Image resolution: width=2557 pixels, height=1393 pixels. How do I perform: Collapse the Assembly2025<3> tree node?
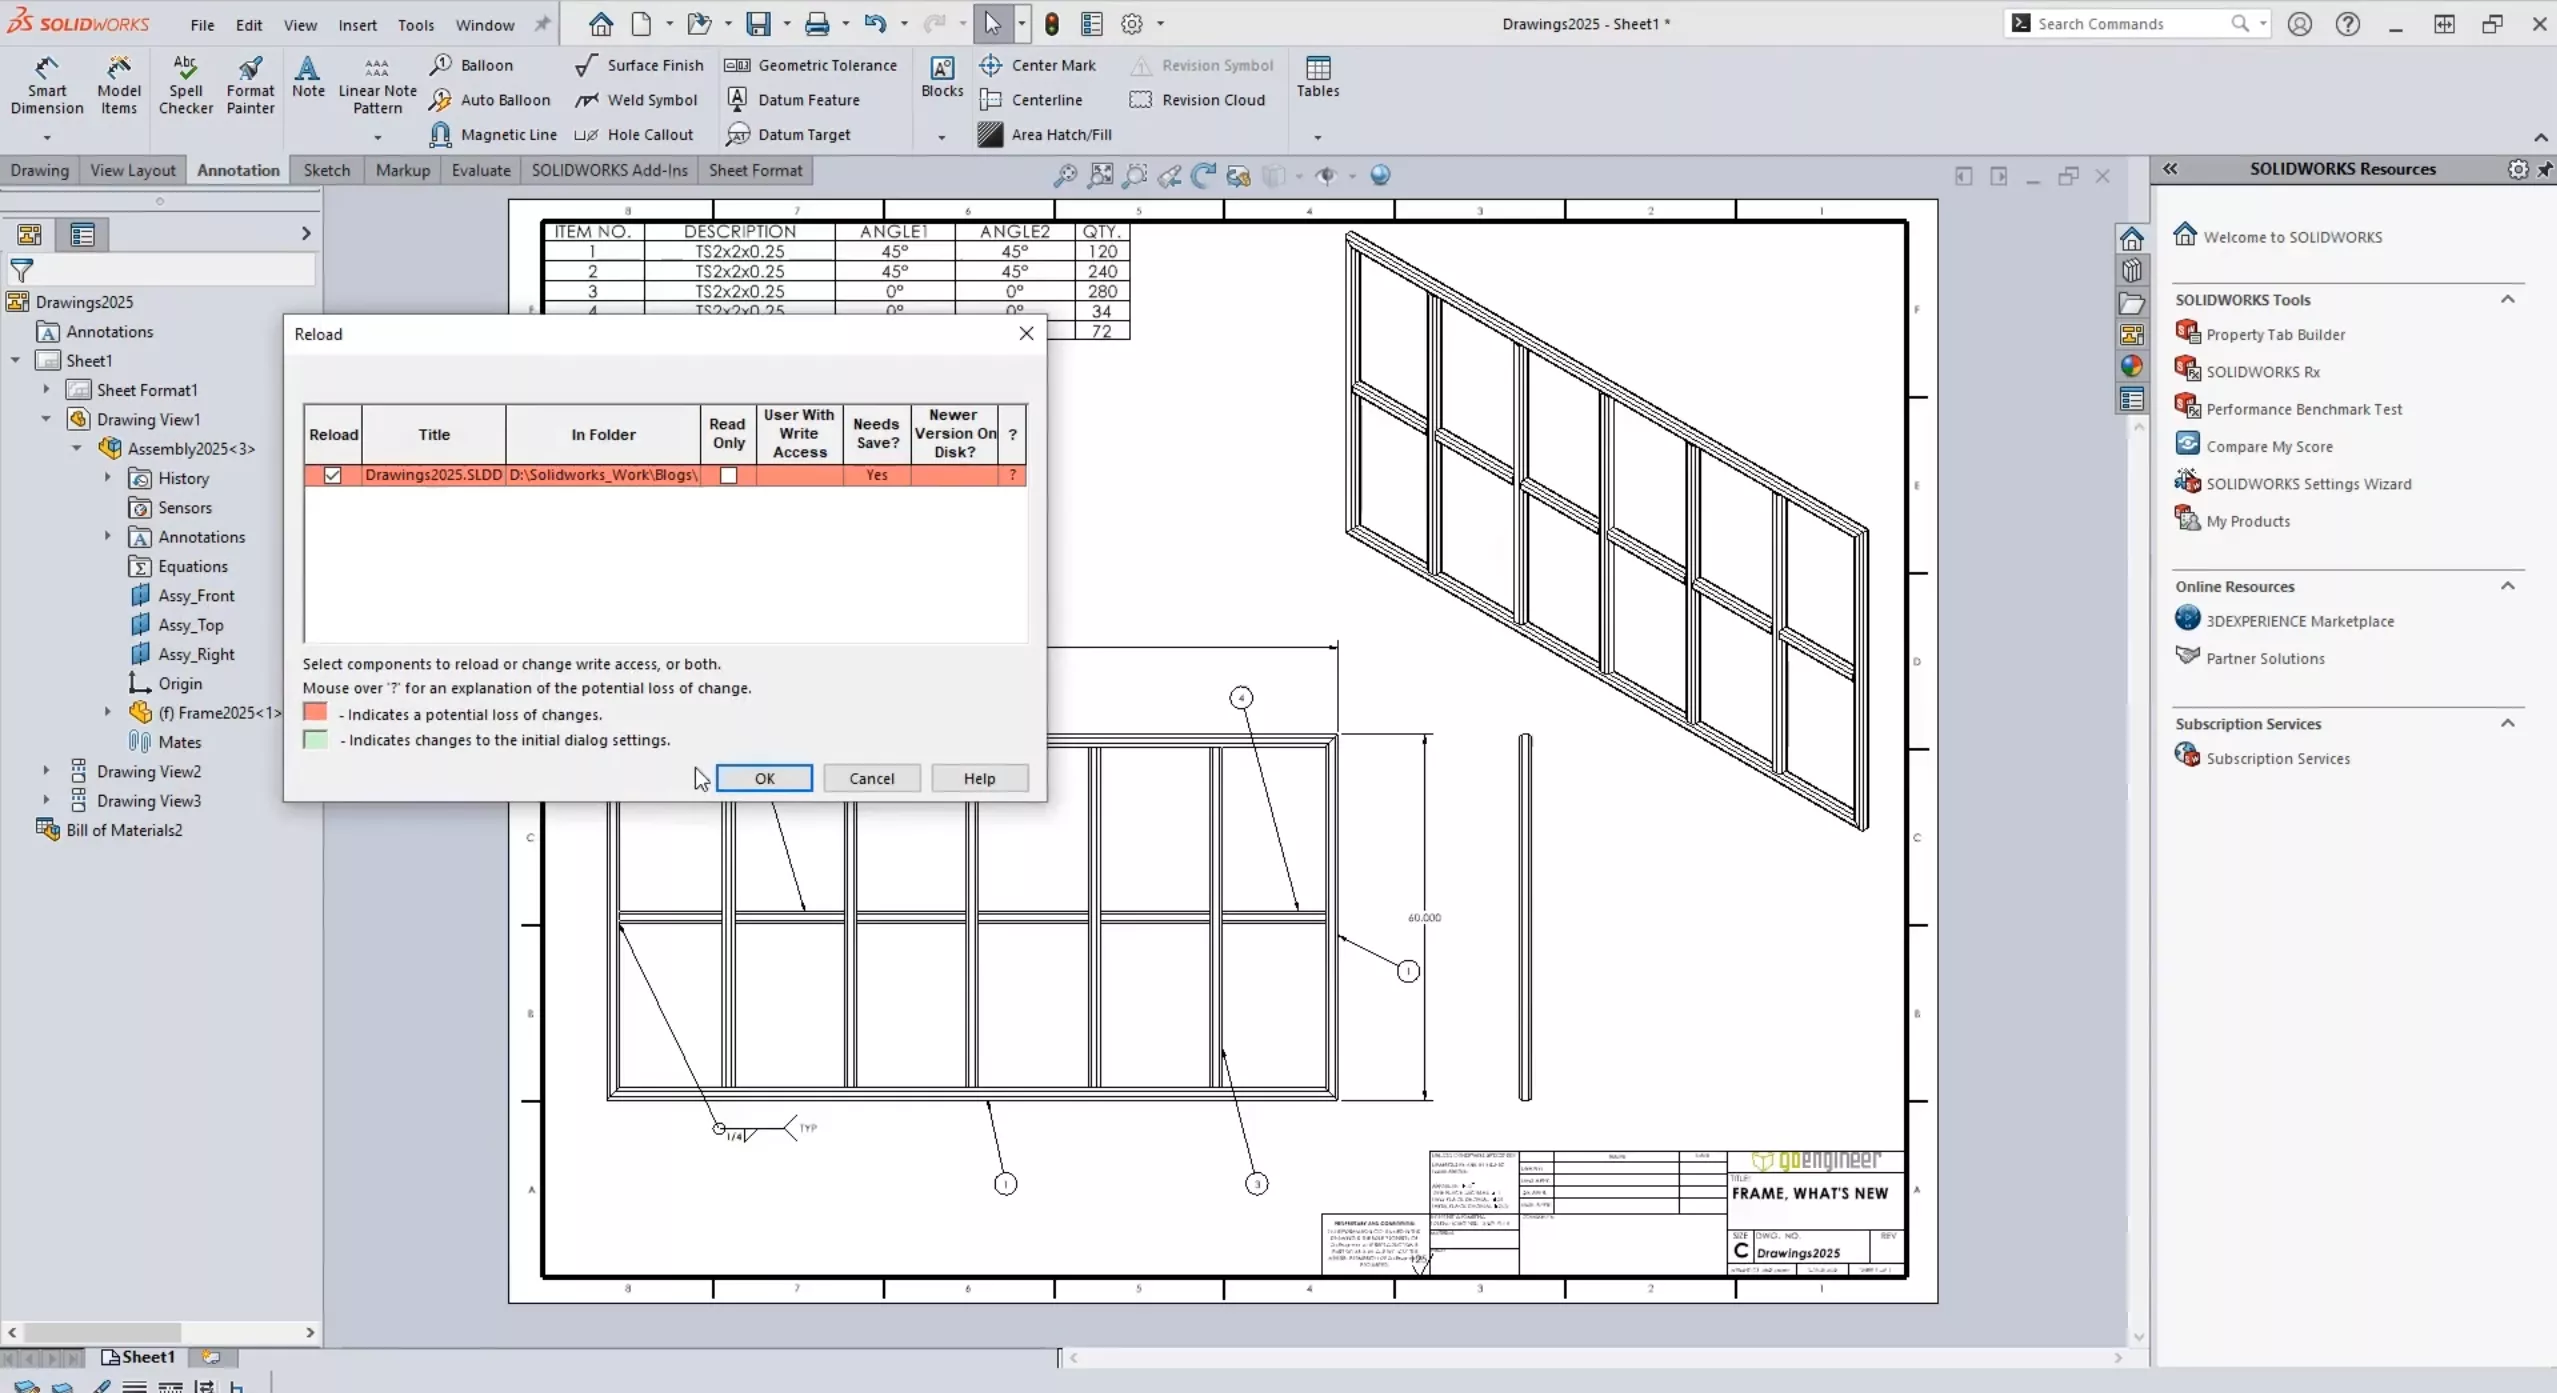pos(77,449)
